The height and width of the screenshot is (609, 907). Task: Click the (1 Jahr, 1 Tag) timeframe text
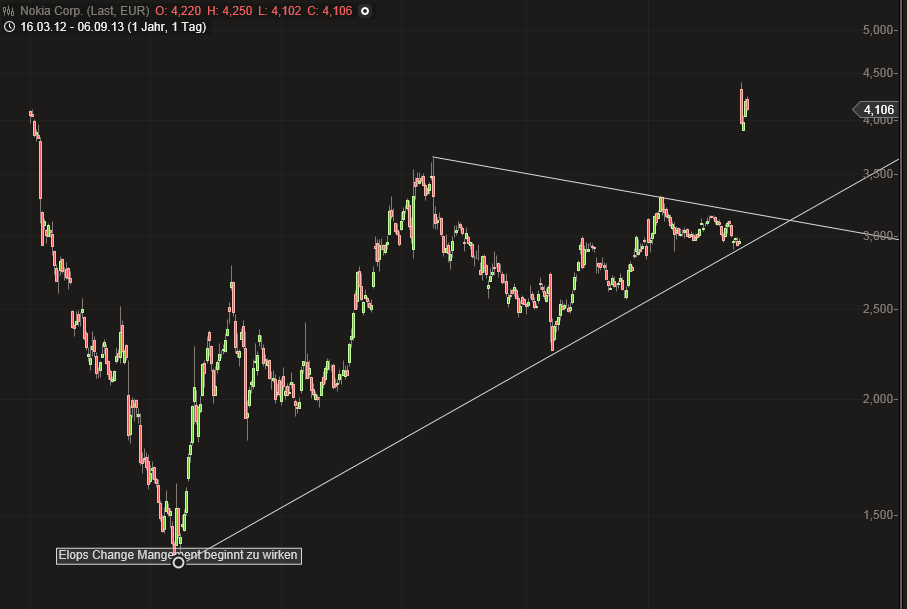168,28
